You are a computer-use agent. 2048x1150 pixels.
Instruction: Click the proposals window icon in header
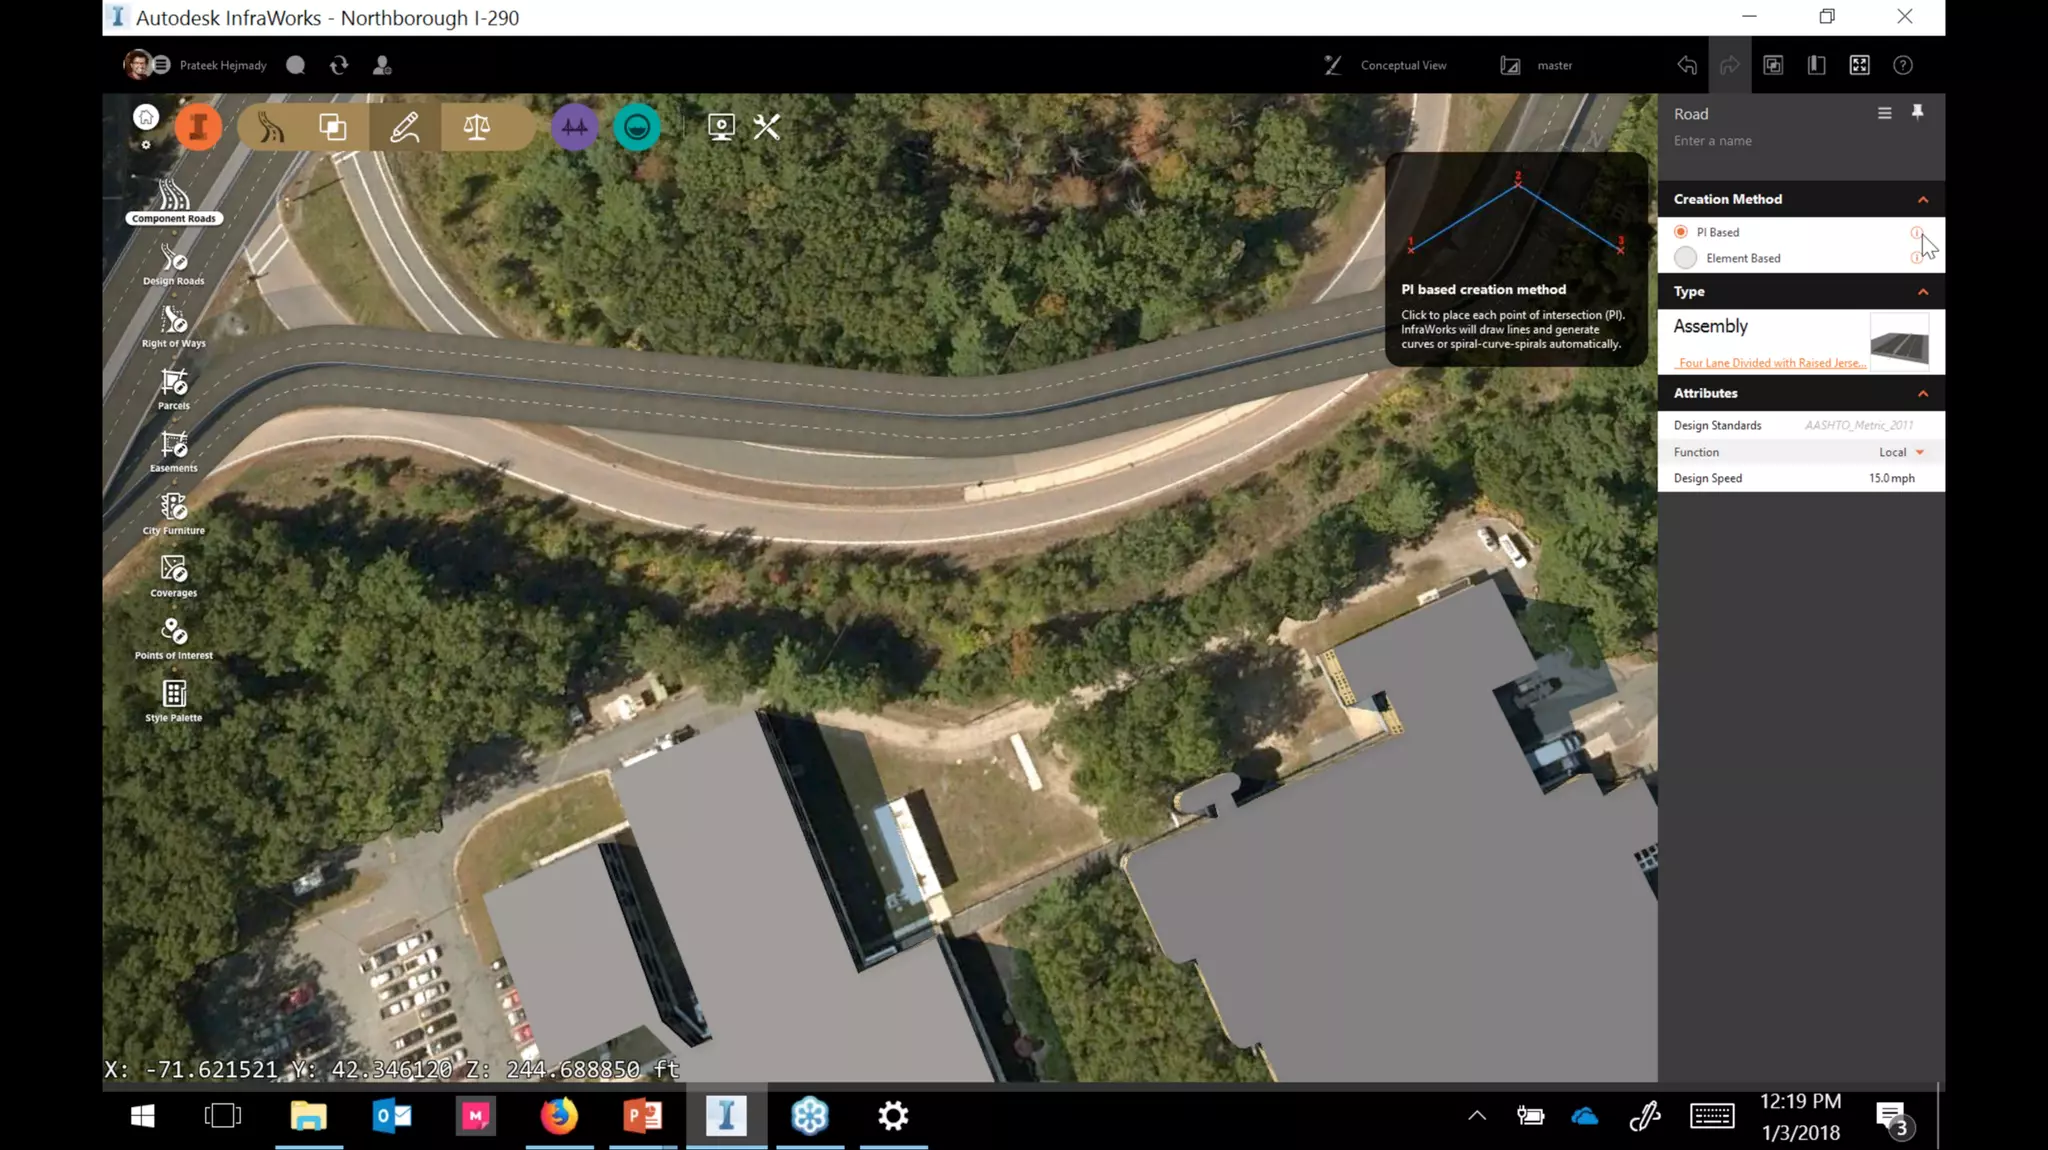(x=1773, y=65)
